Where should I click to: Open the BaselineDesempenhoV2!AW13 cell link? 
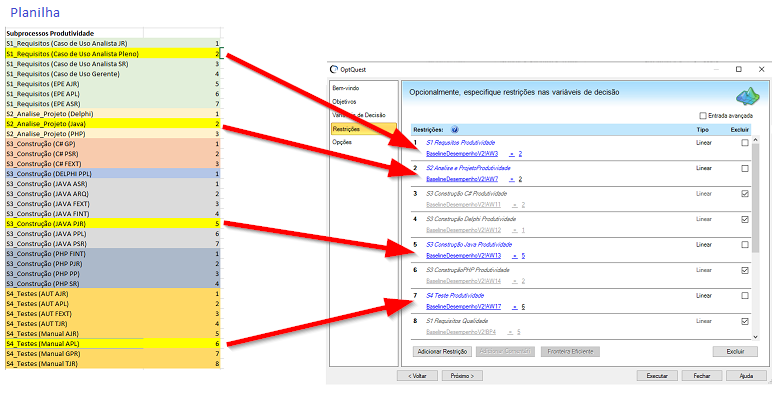point(464,256)
